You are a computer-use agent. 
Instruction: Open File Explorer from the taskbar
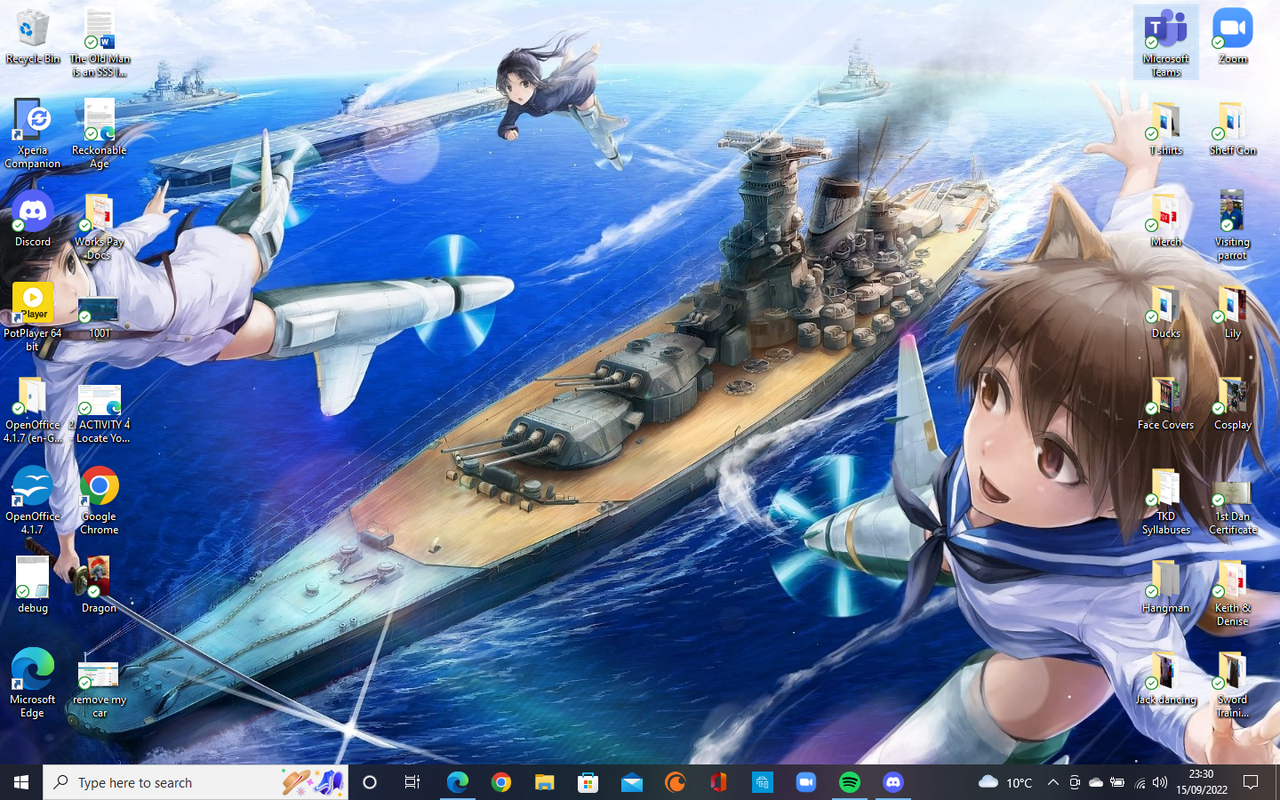544,782
